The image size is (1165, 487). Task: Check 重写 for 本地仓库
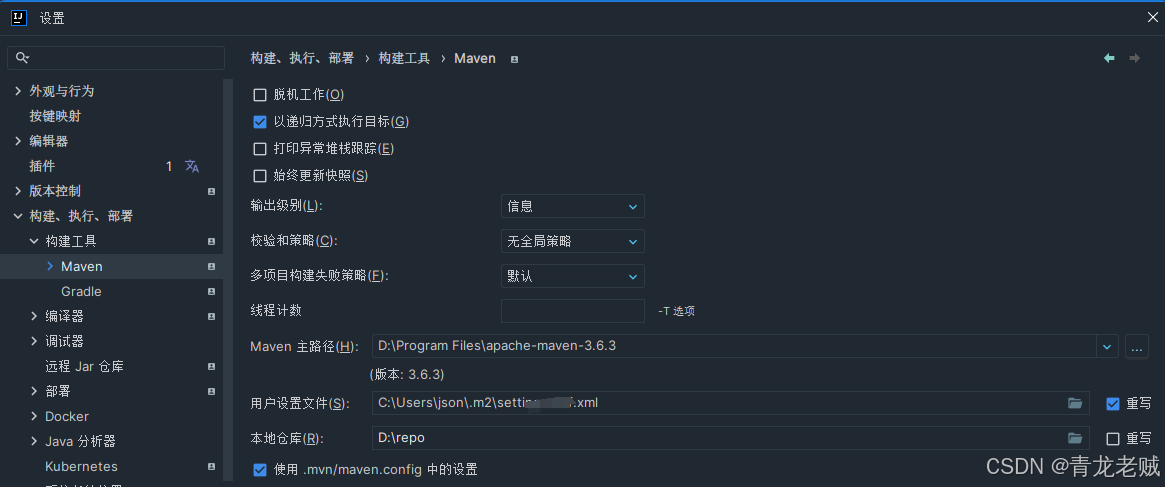tap(1113, 439)
